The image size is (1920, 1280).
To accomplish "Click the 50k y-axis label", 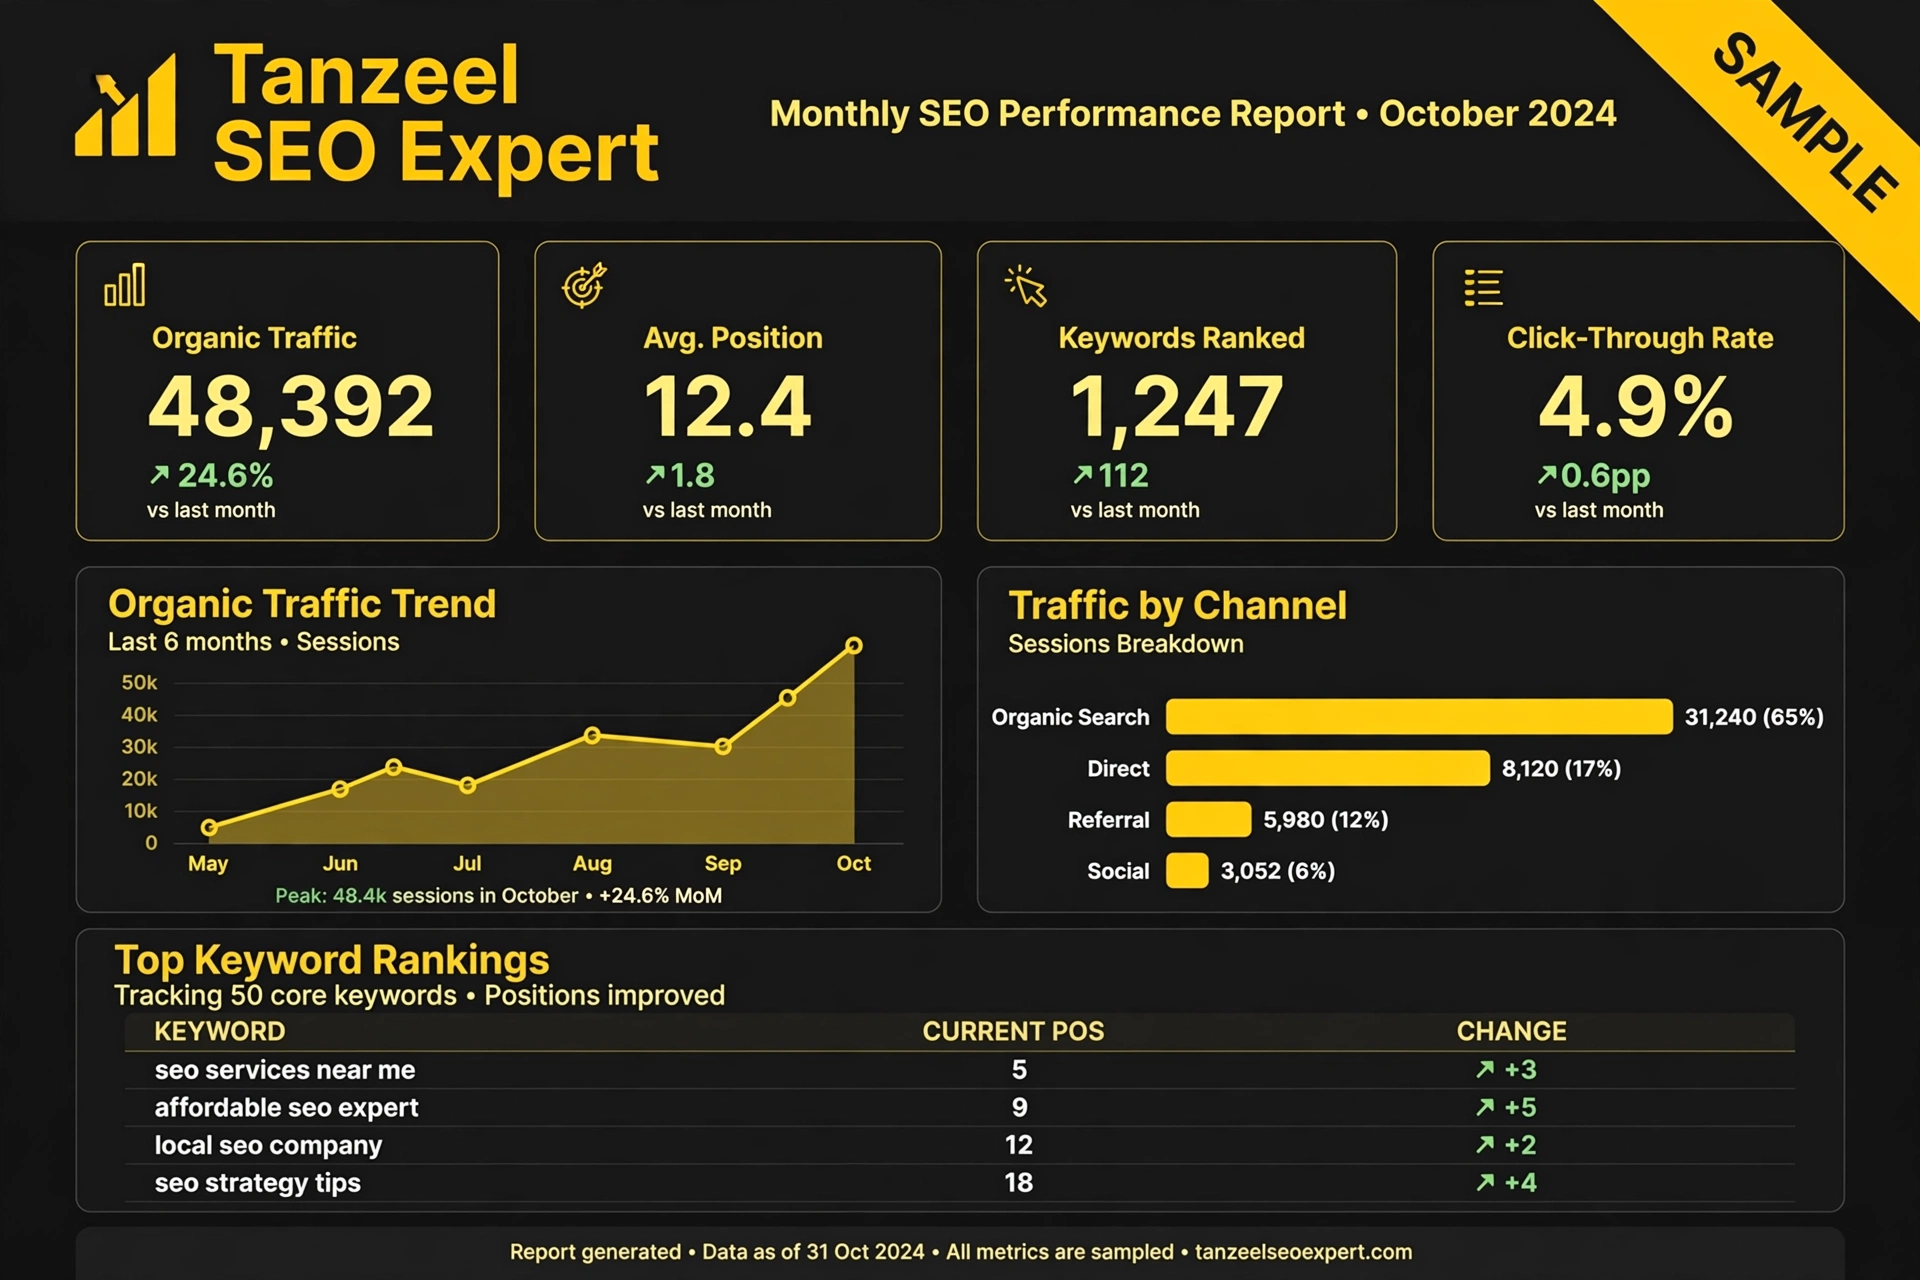I will coord(139,682).
